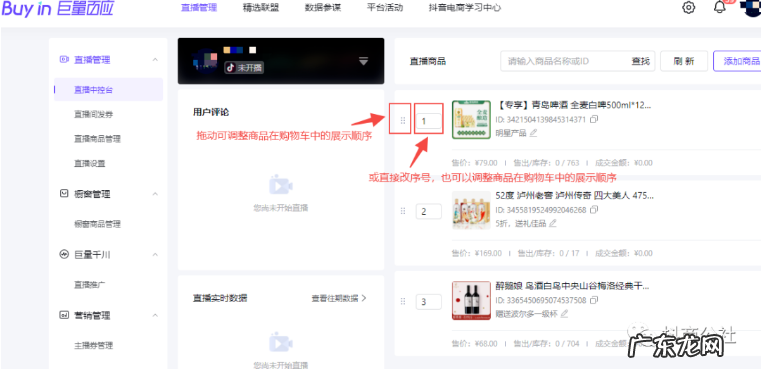Collapse the 营销管理 sidebar section
The width and height of the screenshot is (762, 375).
point(155,315)
